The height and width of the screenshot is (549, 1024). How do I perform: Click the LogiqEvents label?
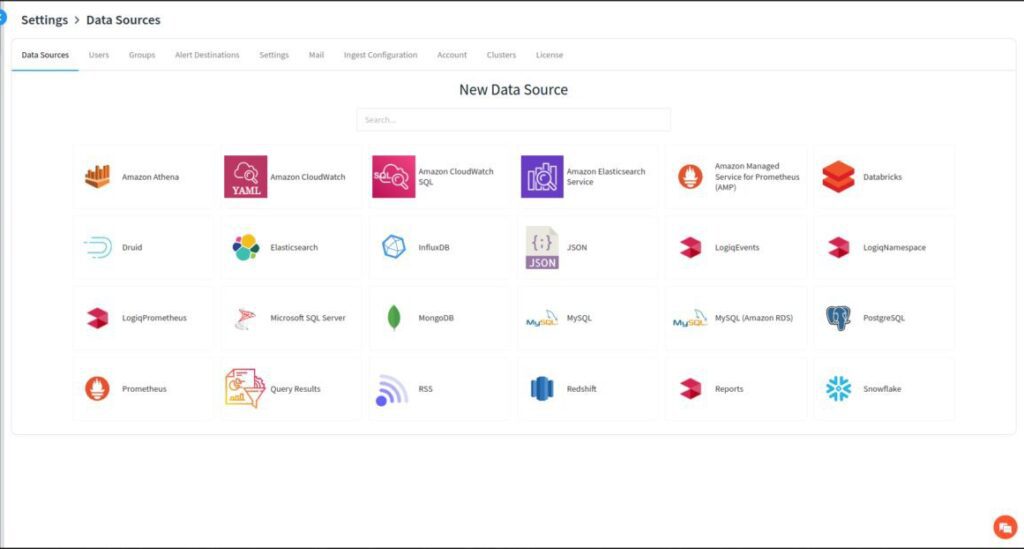737,247
